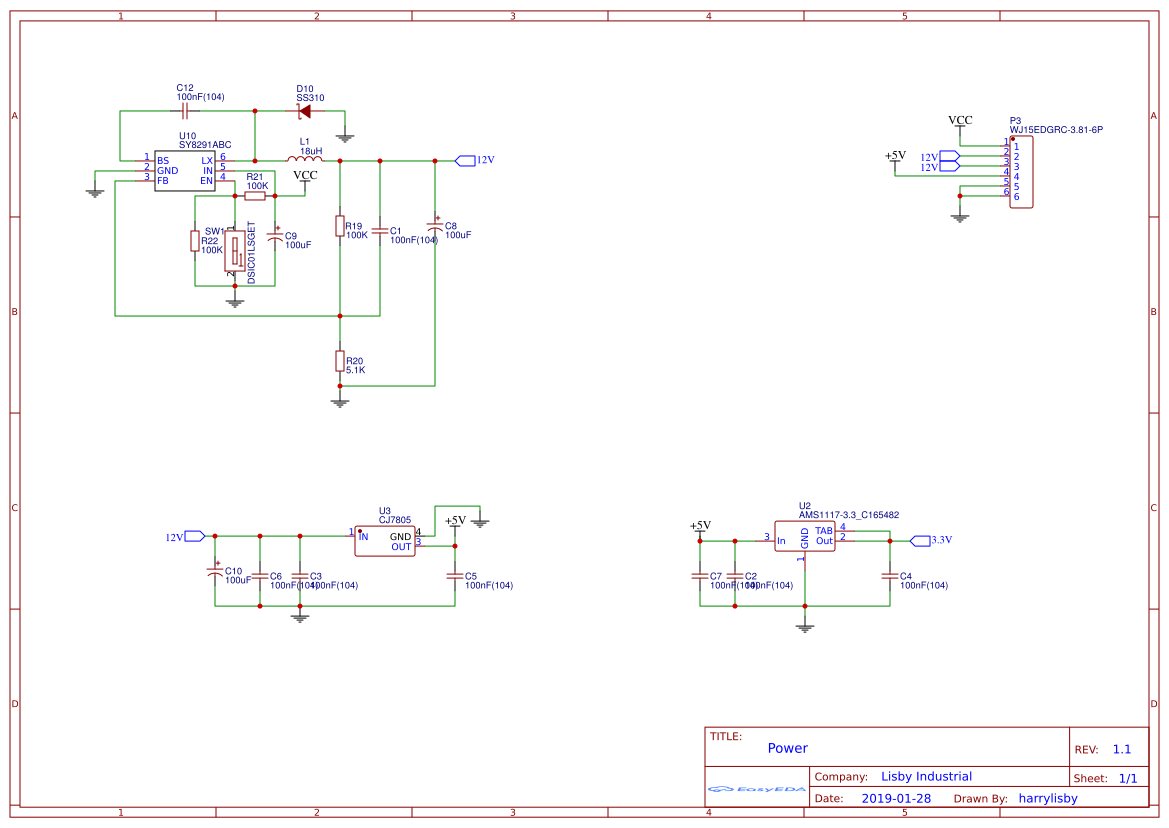Select the harrylisby drawn-by name
The height and width of the screenshot is (828, 1169).
point(1048,798)
